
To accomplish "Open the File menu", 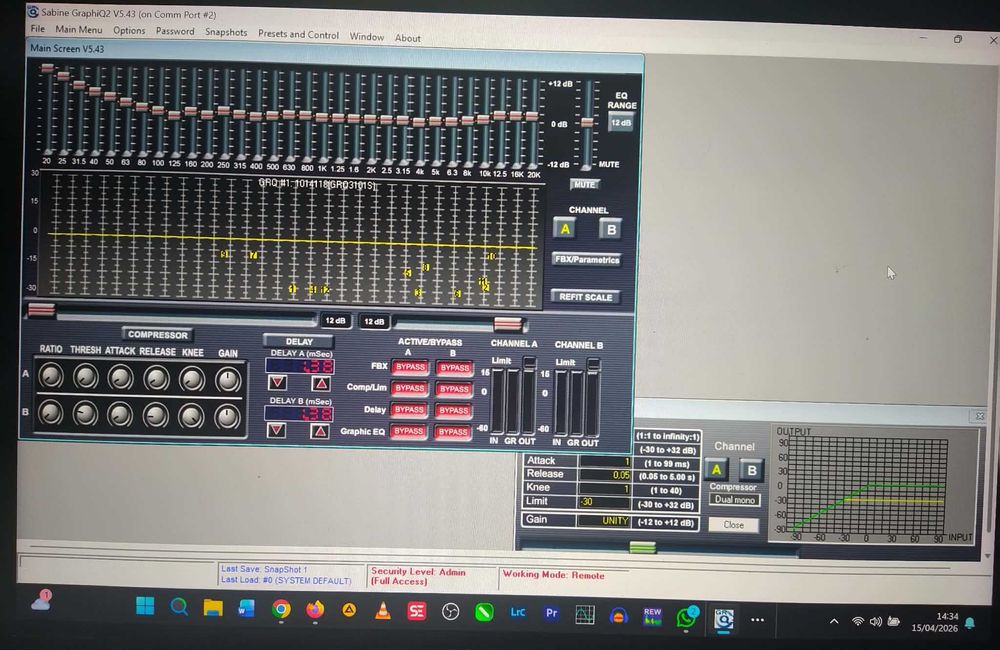I will 38,29.
